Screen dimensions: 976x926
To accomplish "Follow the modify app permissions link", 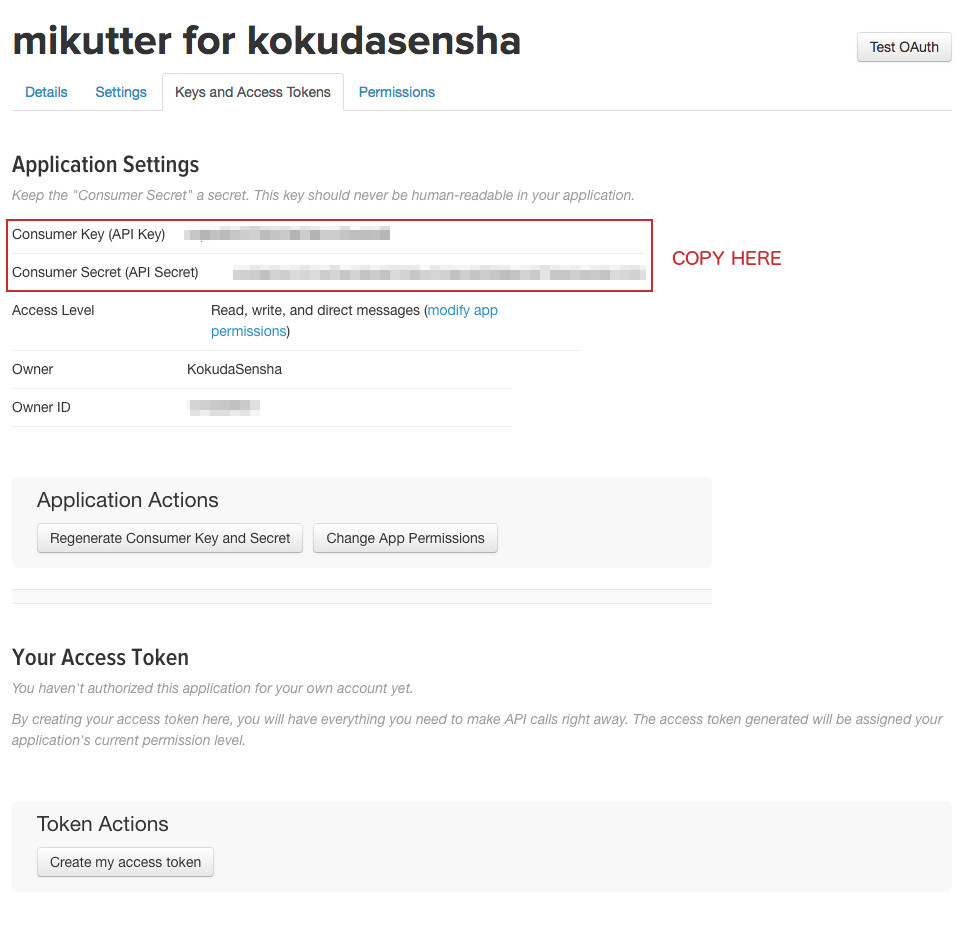I will pyautogui.click(x=354, y=320).
